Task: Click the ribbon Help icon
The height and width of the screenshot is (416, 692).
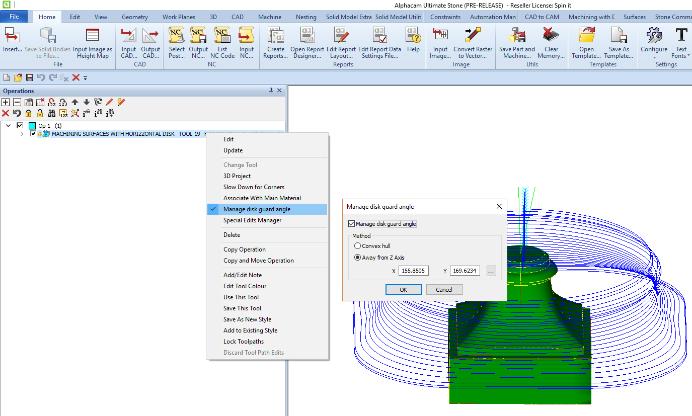Action: pos(413,40)
